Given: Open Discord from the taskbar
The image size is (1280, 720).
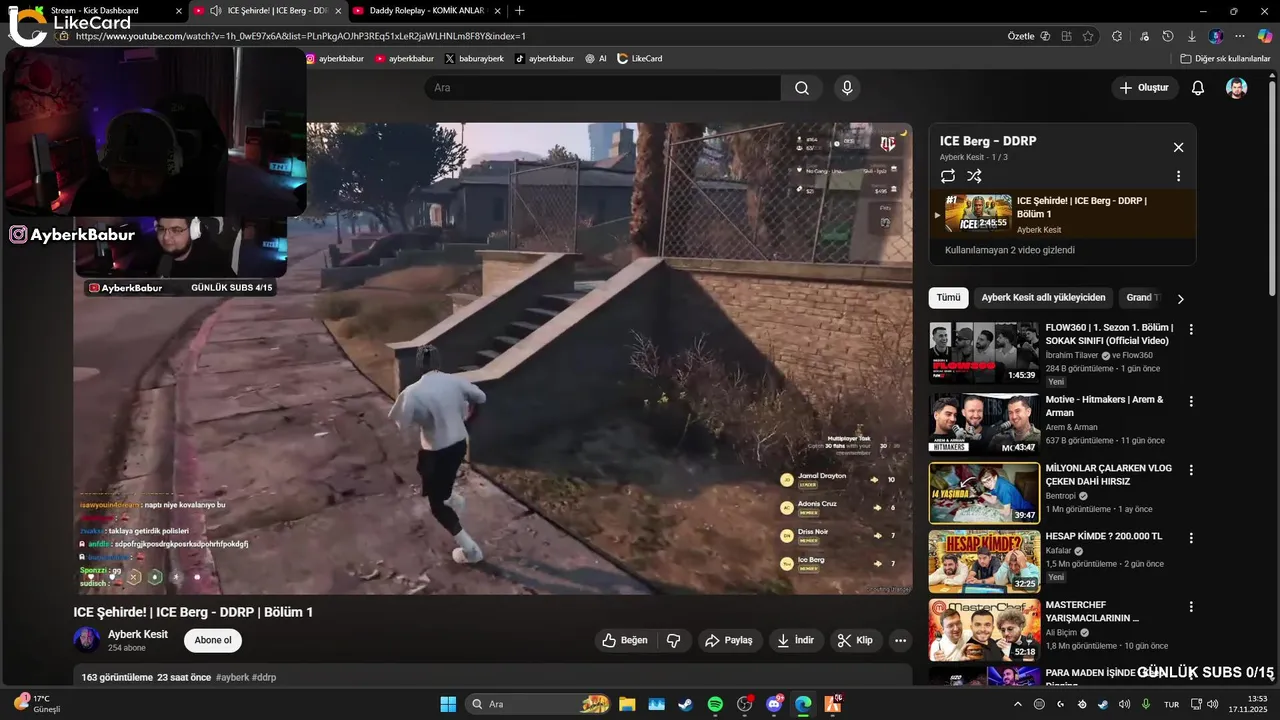Looking at the screenshot, I should (774, 704).
